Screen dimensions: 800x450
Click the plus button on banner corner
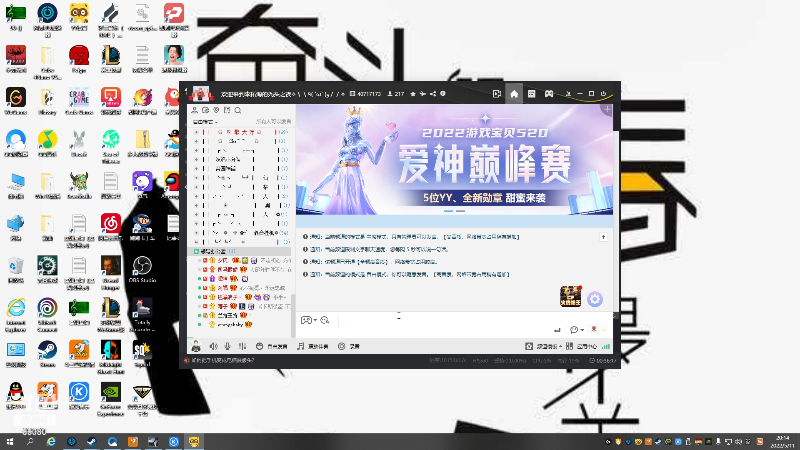click(x=607, y=109)
